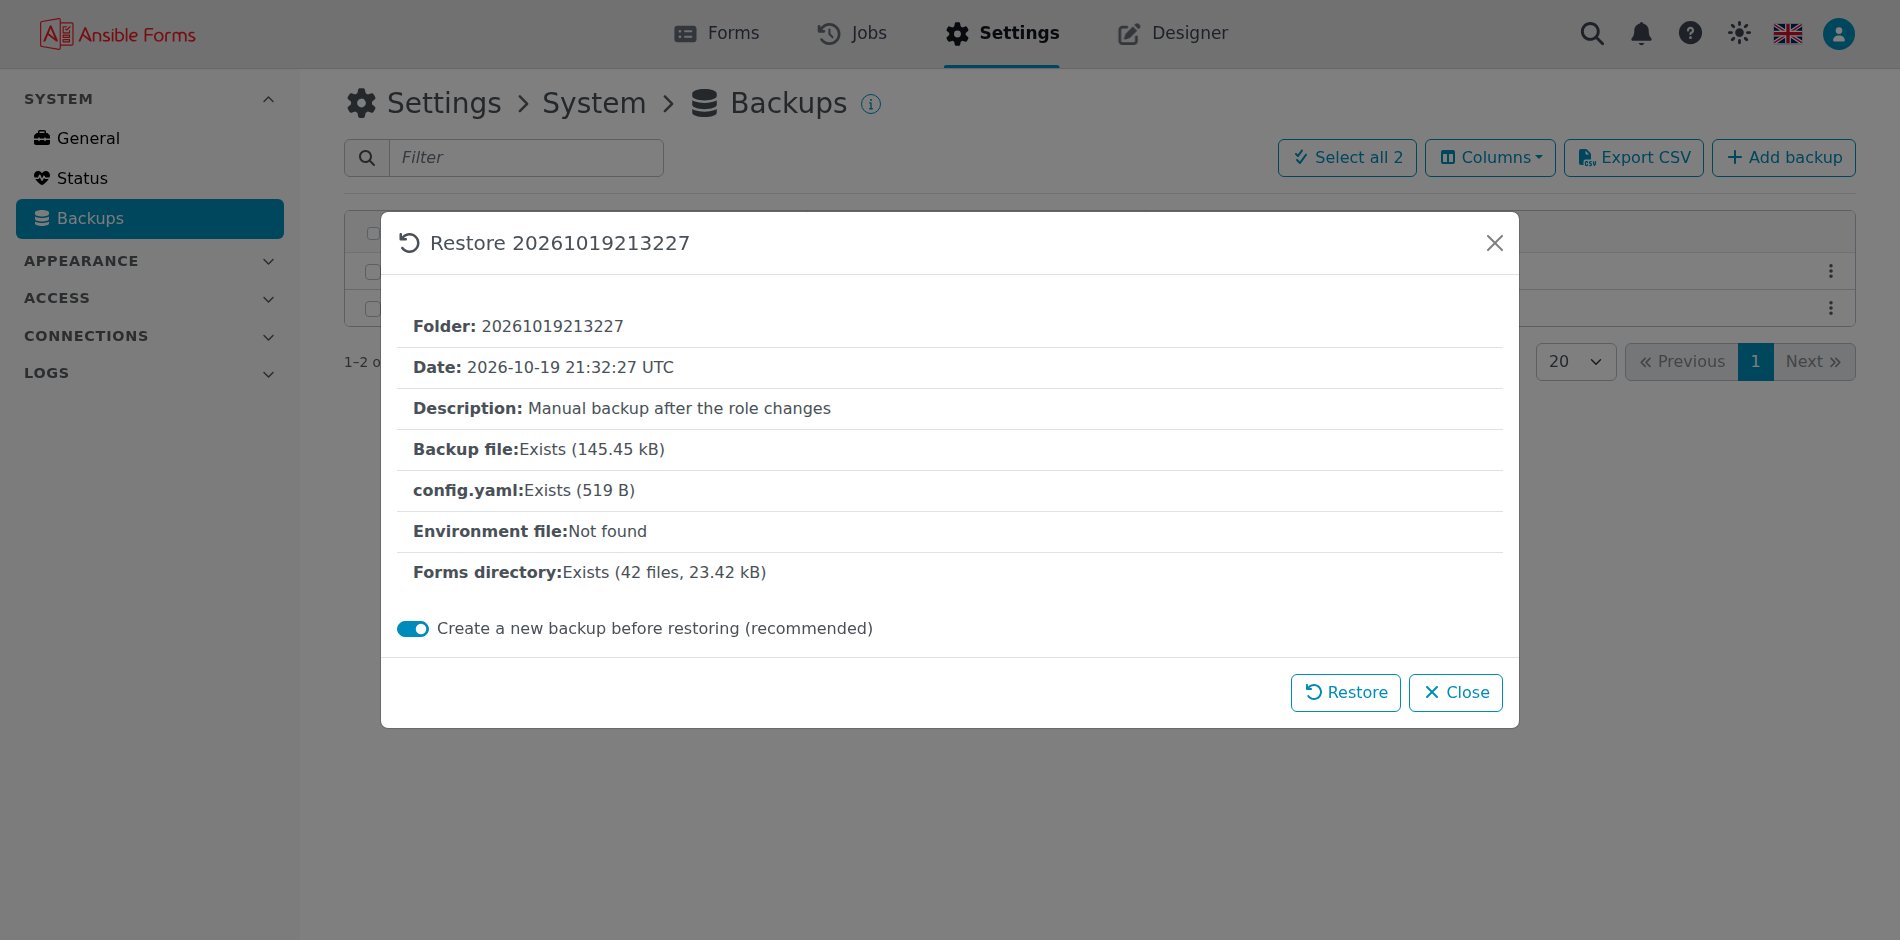Viewport: 1900px width, 940px height.
Task: Click the Settings gear icon in the breadcrumb
Action: pyautogui.click(x=361, y=103)
